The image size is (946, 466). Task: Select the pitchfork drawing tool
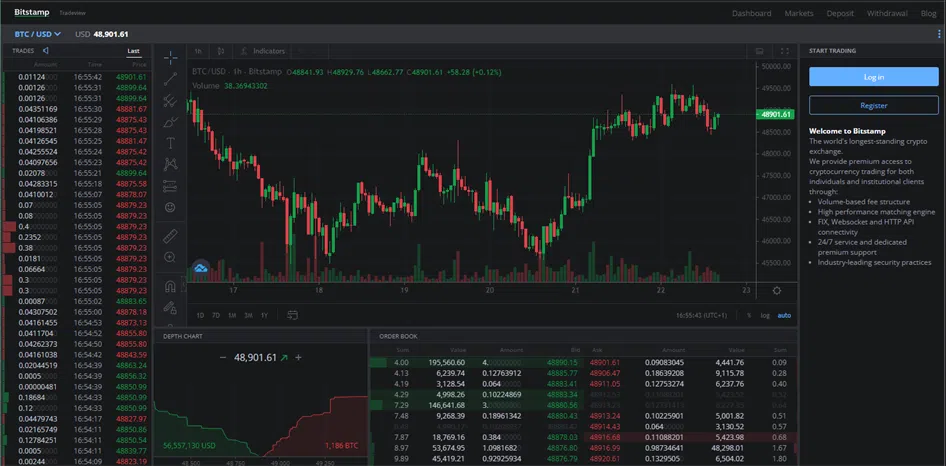(x=171, y=100)
